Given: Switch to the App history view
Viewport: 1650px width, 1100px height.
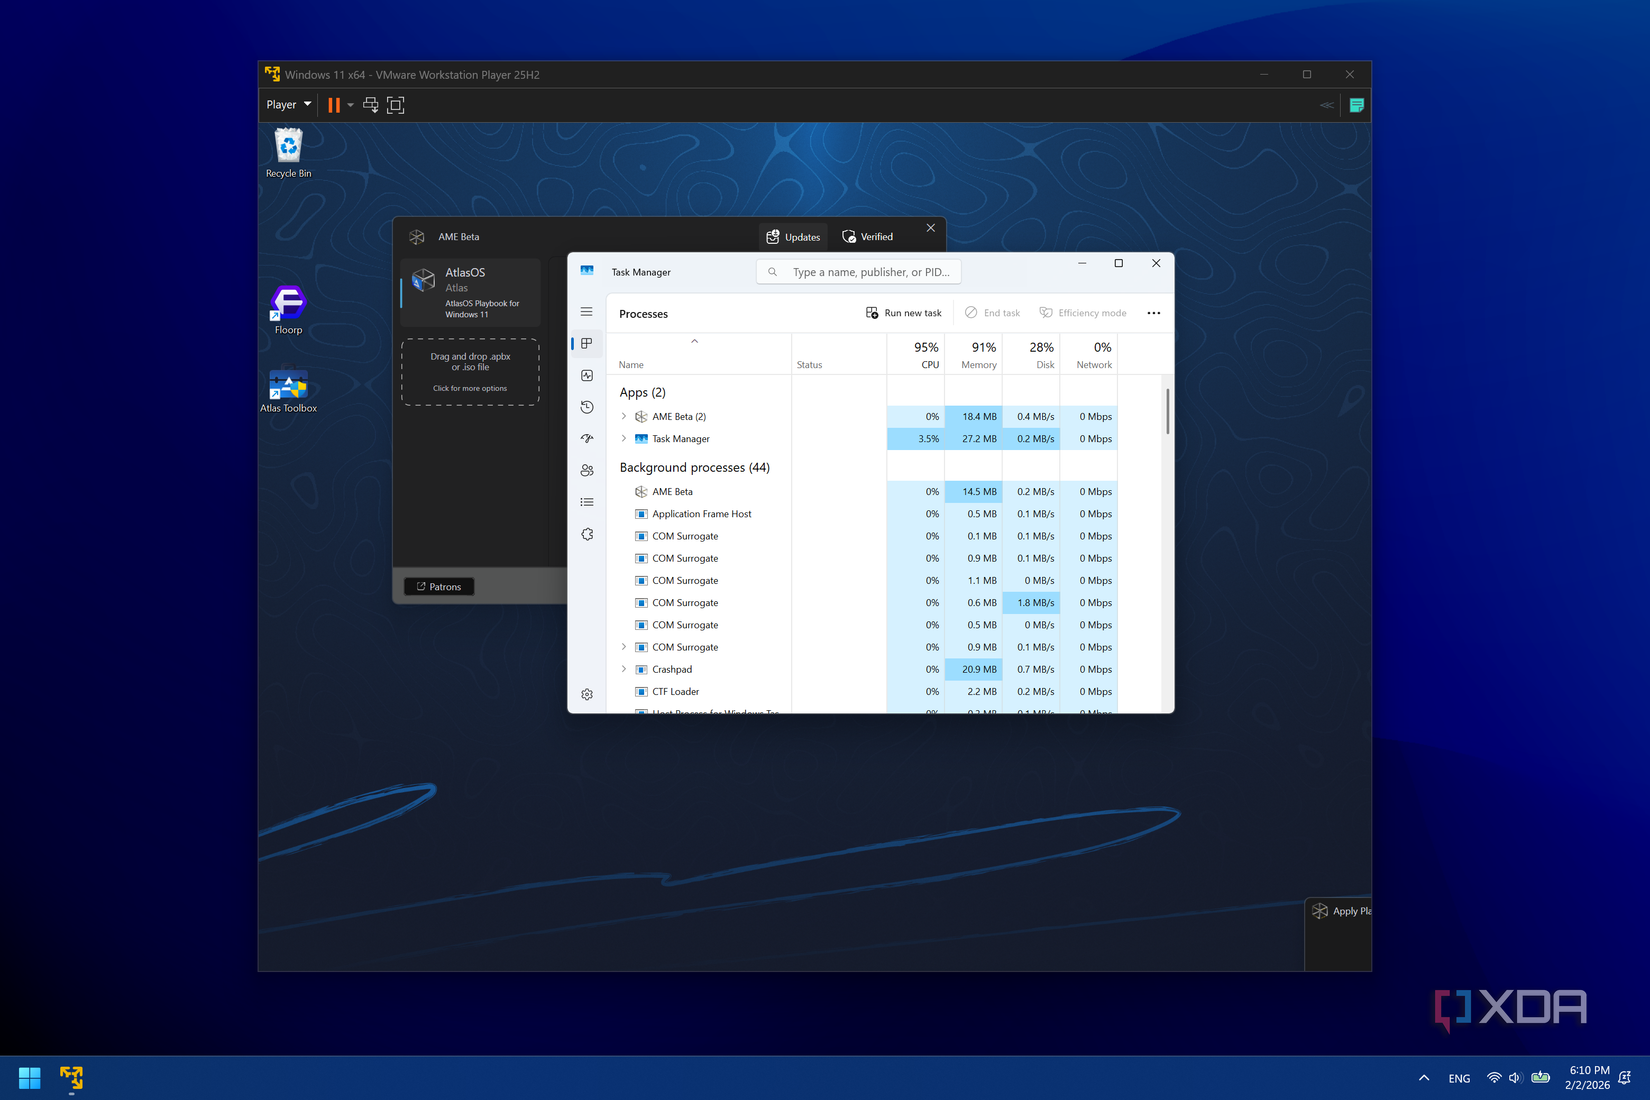Looking at the screenshot, I should 587,407.
